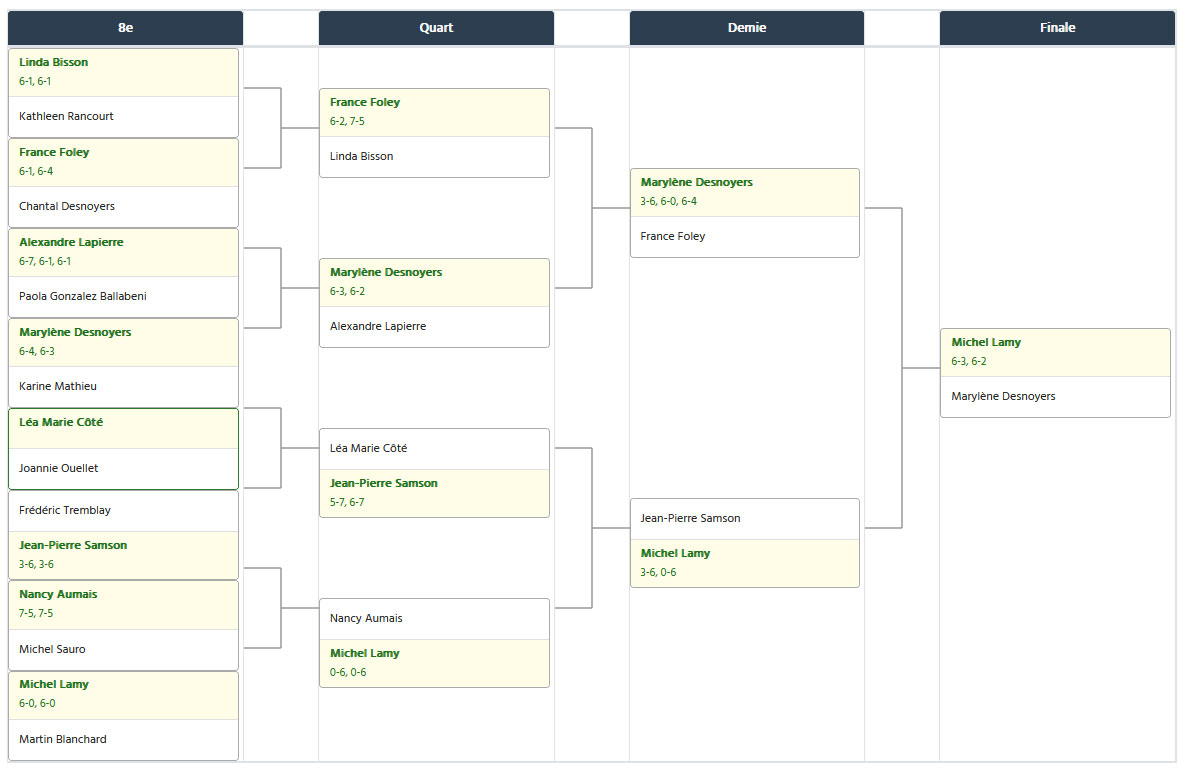This screenshot has width=1186, height=775.
Task: Click France Foley in the 8e round
Action: pos(123,162)
